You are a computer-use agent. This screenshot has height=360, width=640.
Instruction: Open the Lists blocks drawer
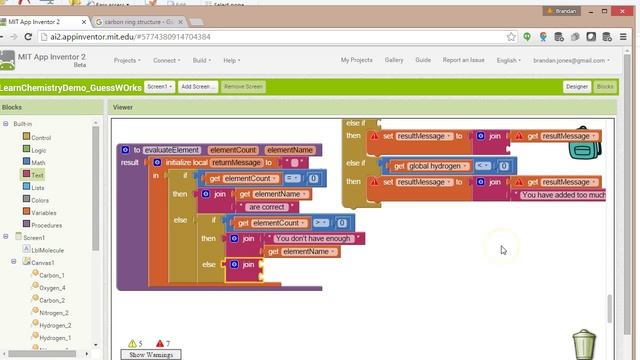[38, 188]
